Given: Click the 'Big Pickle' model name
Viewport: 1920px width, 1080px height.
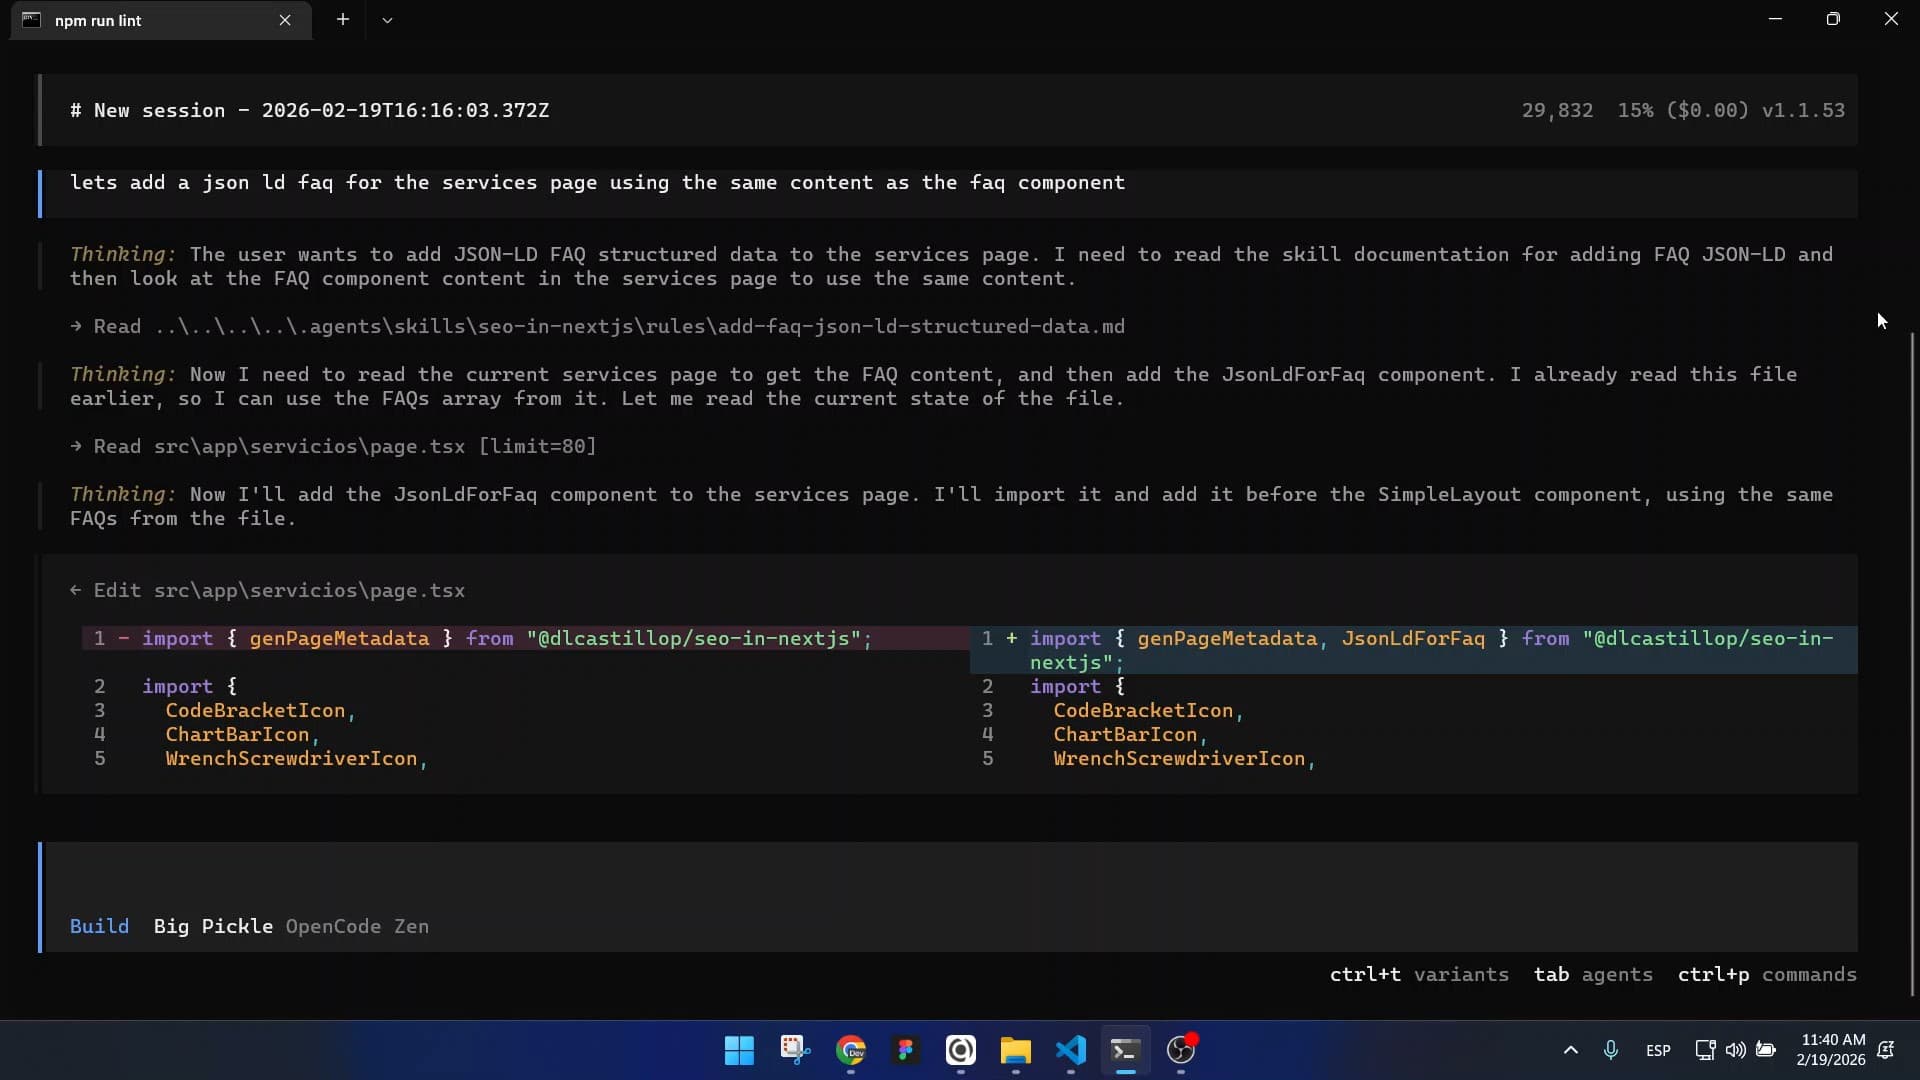Looking at the screenshot, I should click(x=213, y=927).
